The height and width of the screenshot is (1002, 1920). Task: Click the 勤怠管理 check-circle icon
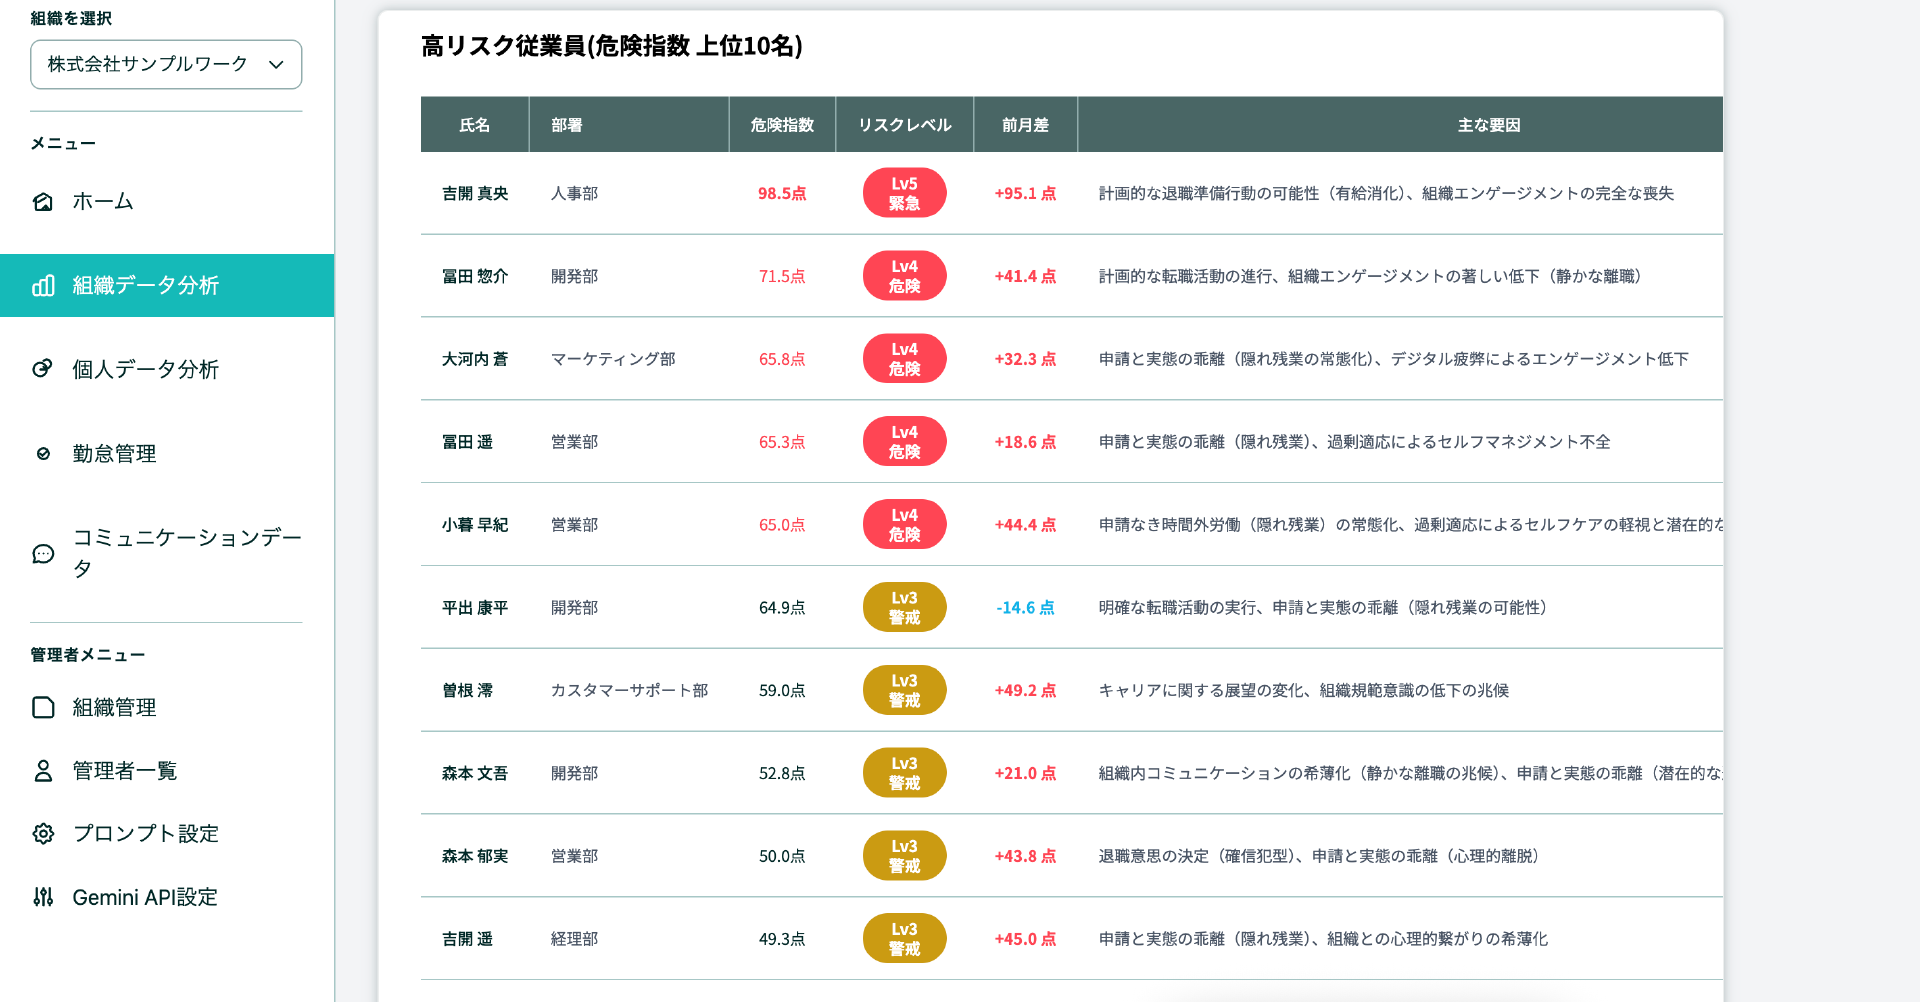coord(43,454)
